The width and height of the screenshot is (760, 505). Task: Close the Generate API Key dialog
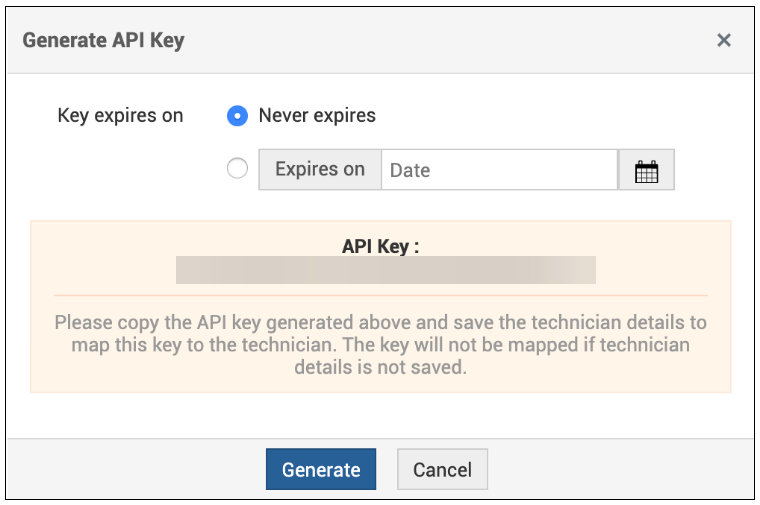pos(724,40)
